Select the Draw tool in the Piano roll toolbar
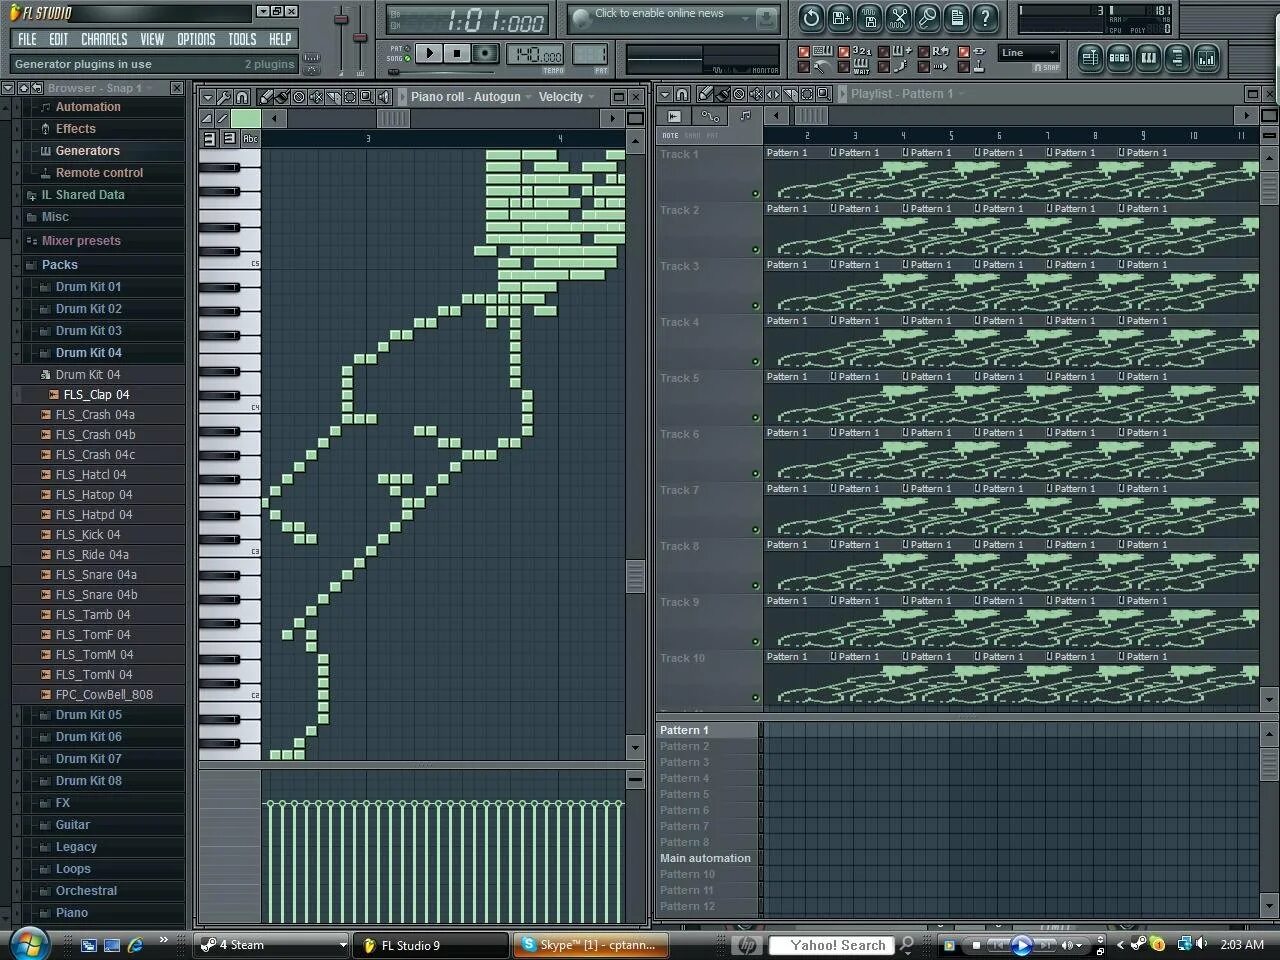 click(265, 96)
